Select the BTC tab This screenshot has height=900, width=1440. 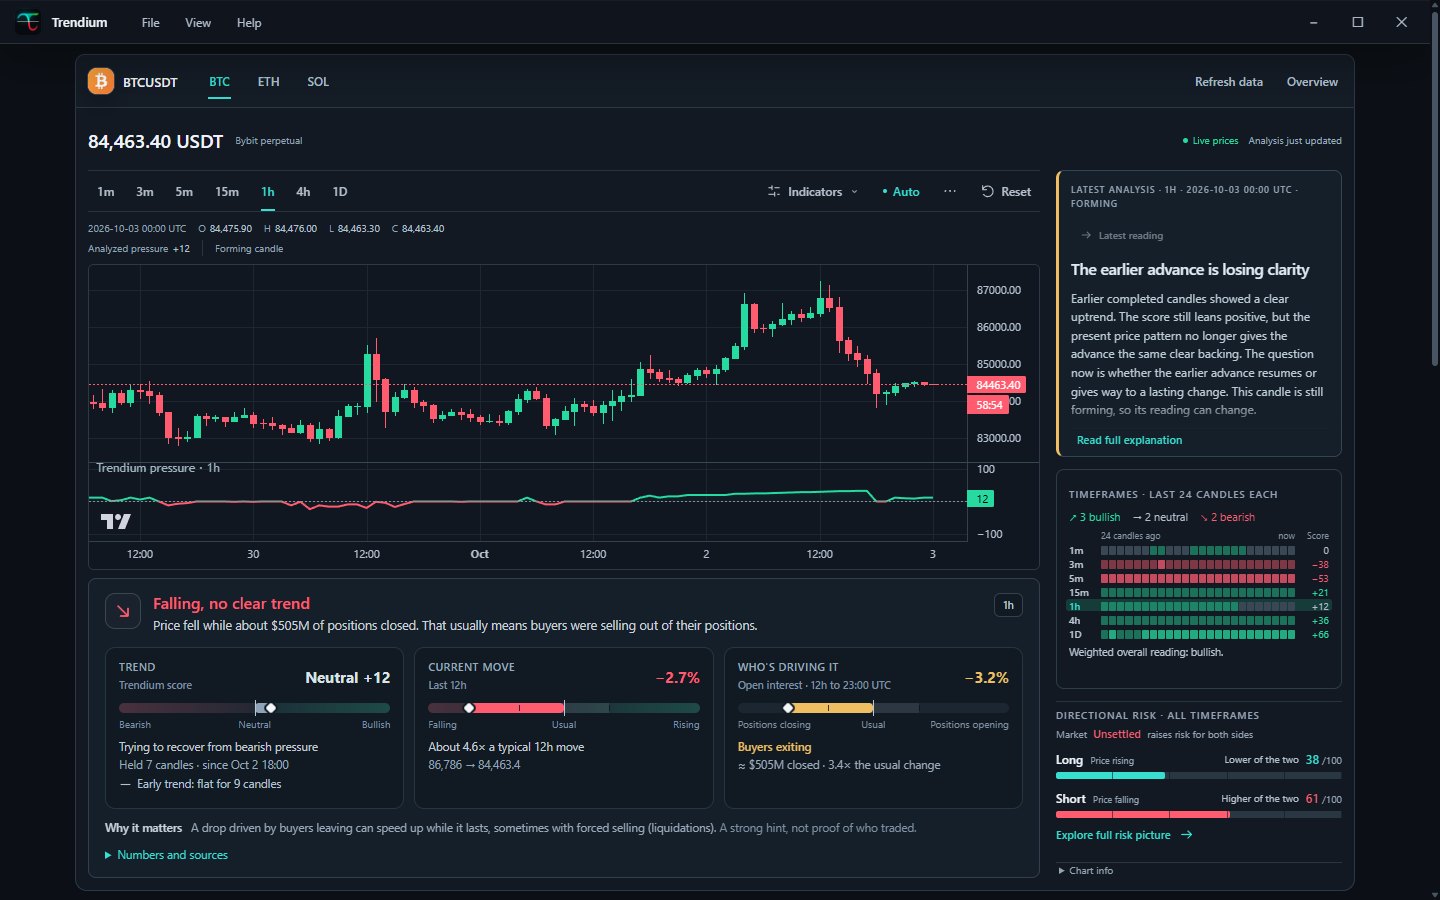click(219, 82)
